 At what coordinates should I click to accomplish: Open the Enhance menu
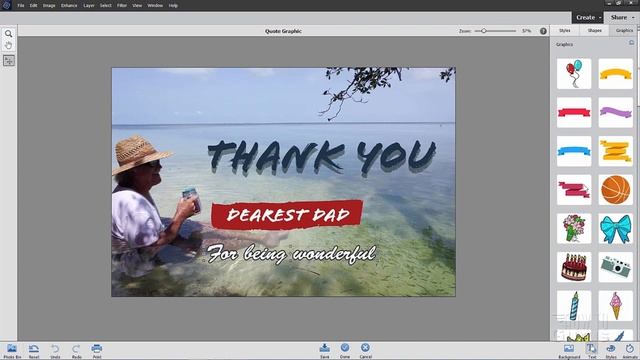[x=69, y=6]
